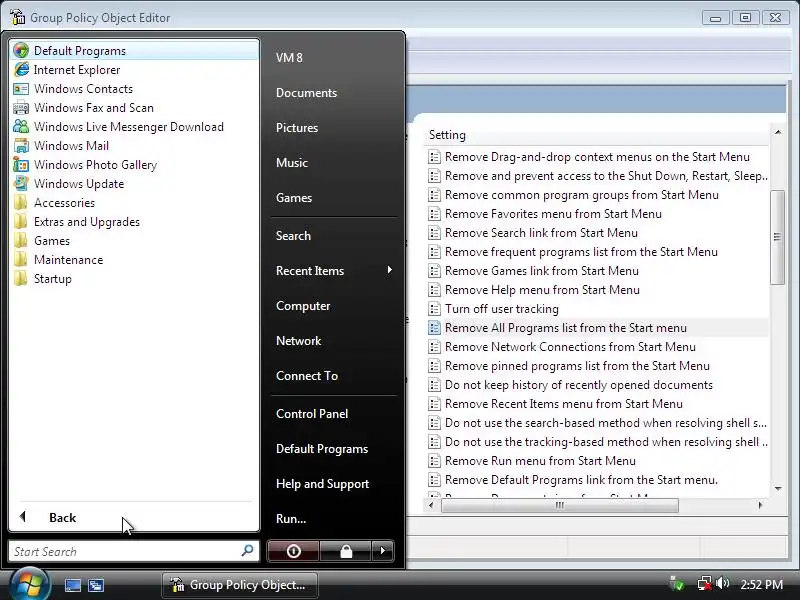This screenshot has height=600, width=800.
Task: Open the Windows Fax and Scan icon
Action: (21, 108)
